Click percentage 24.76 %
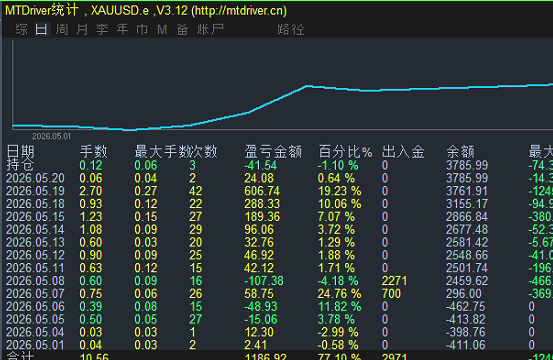The width and height of the screenshot is (553, 360). coord(340,294)
